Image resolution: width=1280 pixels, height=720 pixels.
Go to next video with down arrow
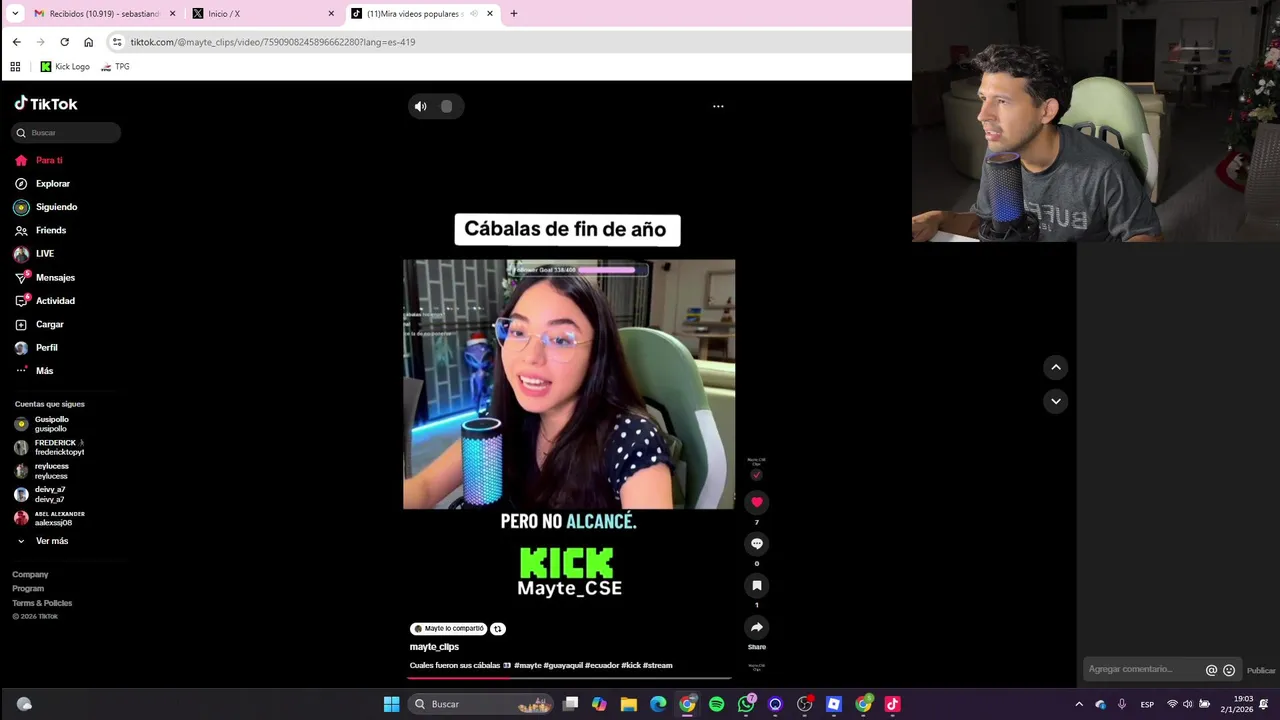pyautogui.click(x=1056, y=401)
